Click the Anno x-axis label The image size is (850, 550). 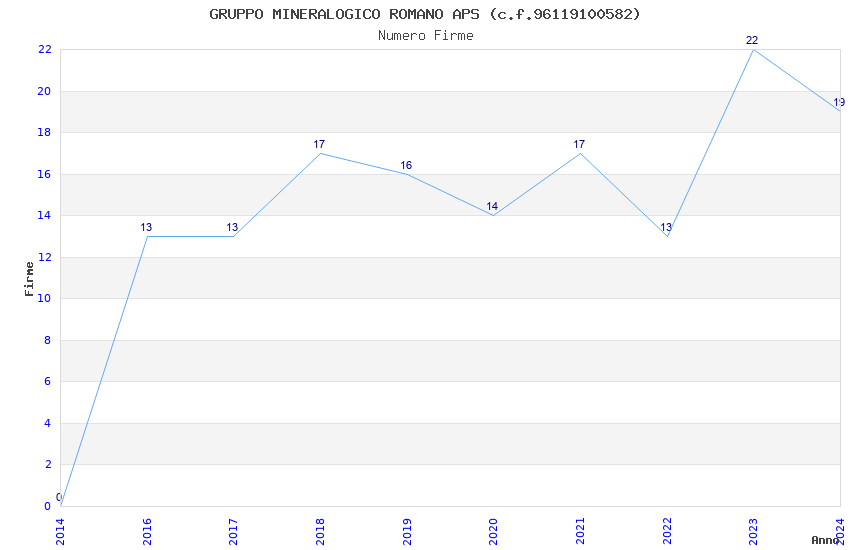[825, 540]
